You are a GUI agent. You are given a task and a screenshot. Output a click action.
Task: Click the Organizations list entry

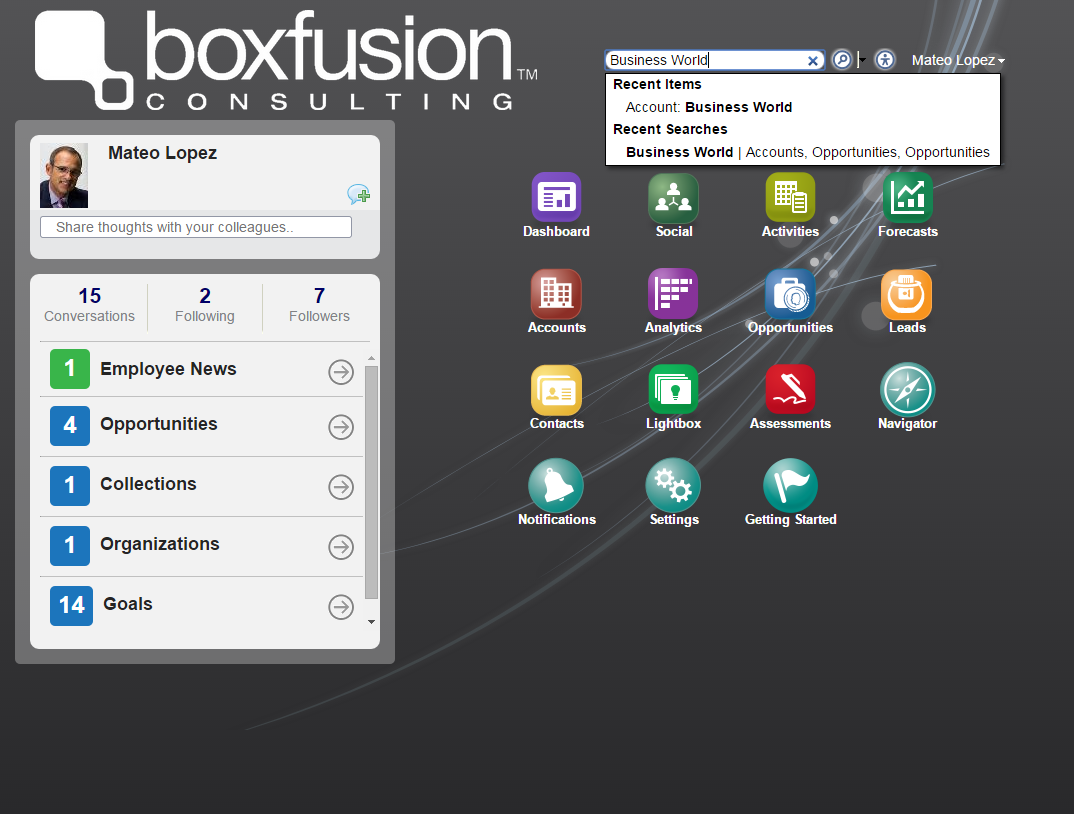pyautogui.click(x=201, y=545)
